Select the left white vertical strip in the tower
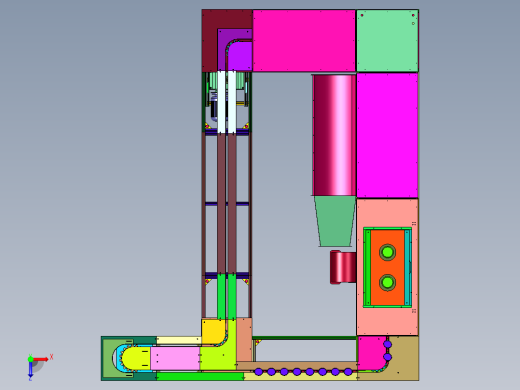The height and width of the screenshot is (390, 520). pyautogui.click(x=221, y=102)
